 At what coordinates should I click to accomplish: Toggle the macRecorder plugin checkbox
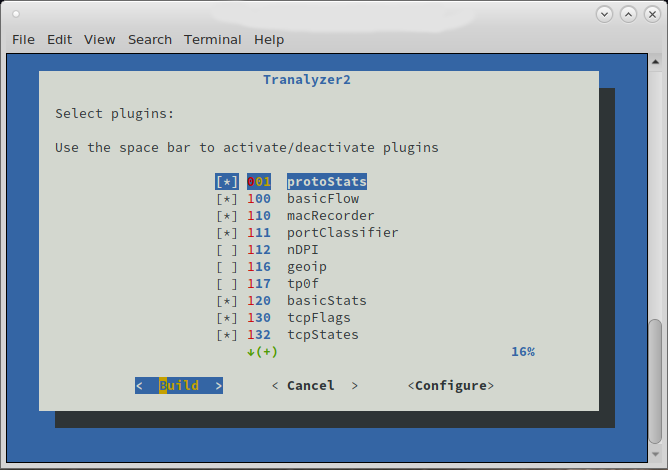(227, 216)
